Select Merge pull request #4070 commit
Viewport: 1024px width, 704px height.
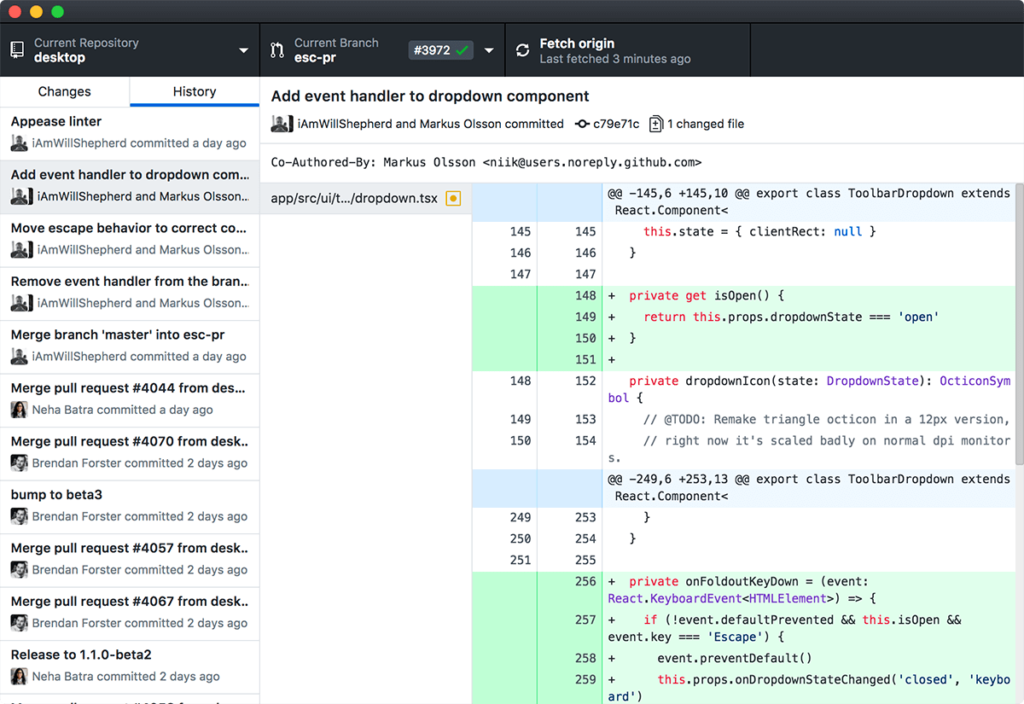[x=129, y=453]
